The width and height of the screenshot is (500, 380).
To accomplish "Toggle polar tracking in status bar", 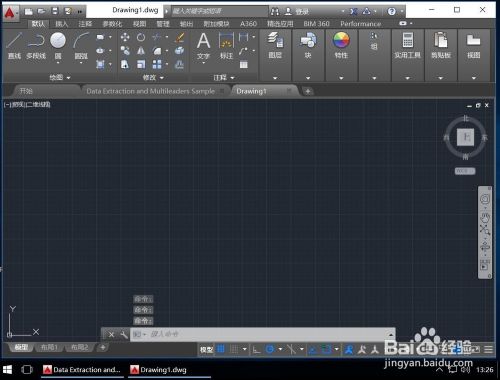I will pyautogui.click(x=270, y=349).
